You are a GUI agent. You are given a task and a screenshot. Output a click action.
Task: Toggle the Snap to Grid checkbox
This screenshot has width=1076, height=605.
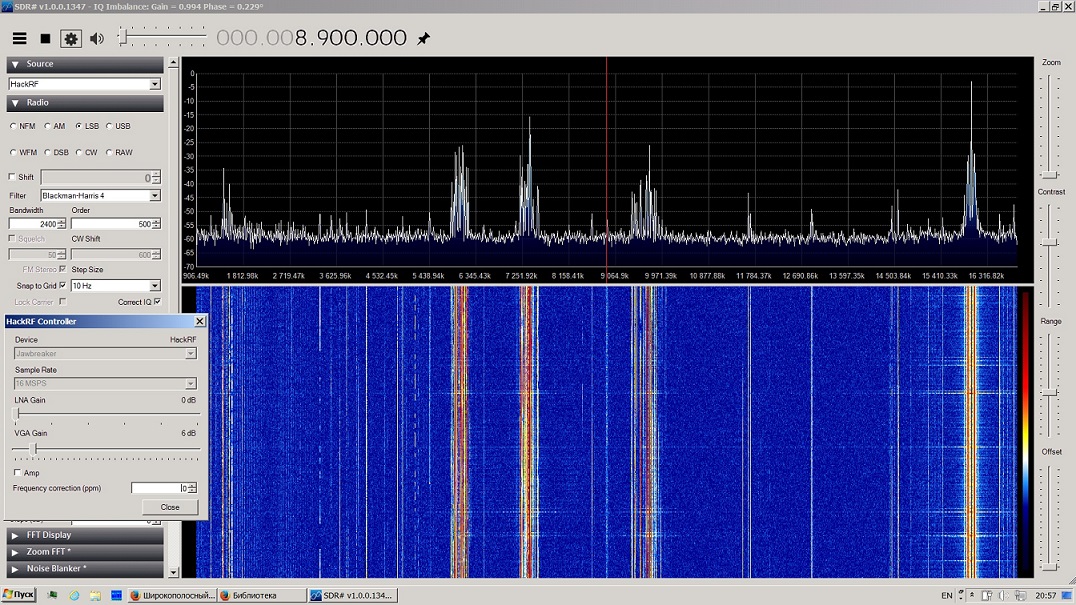62,285
